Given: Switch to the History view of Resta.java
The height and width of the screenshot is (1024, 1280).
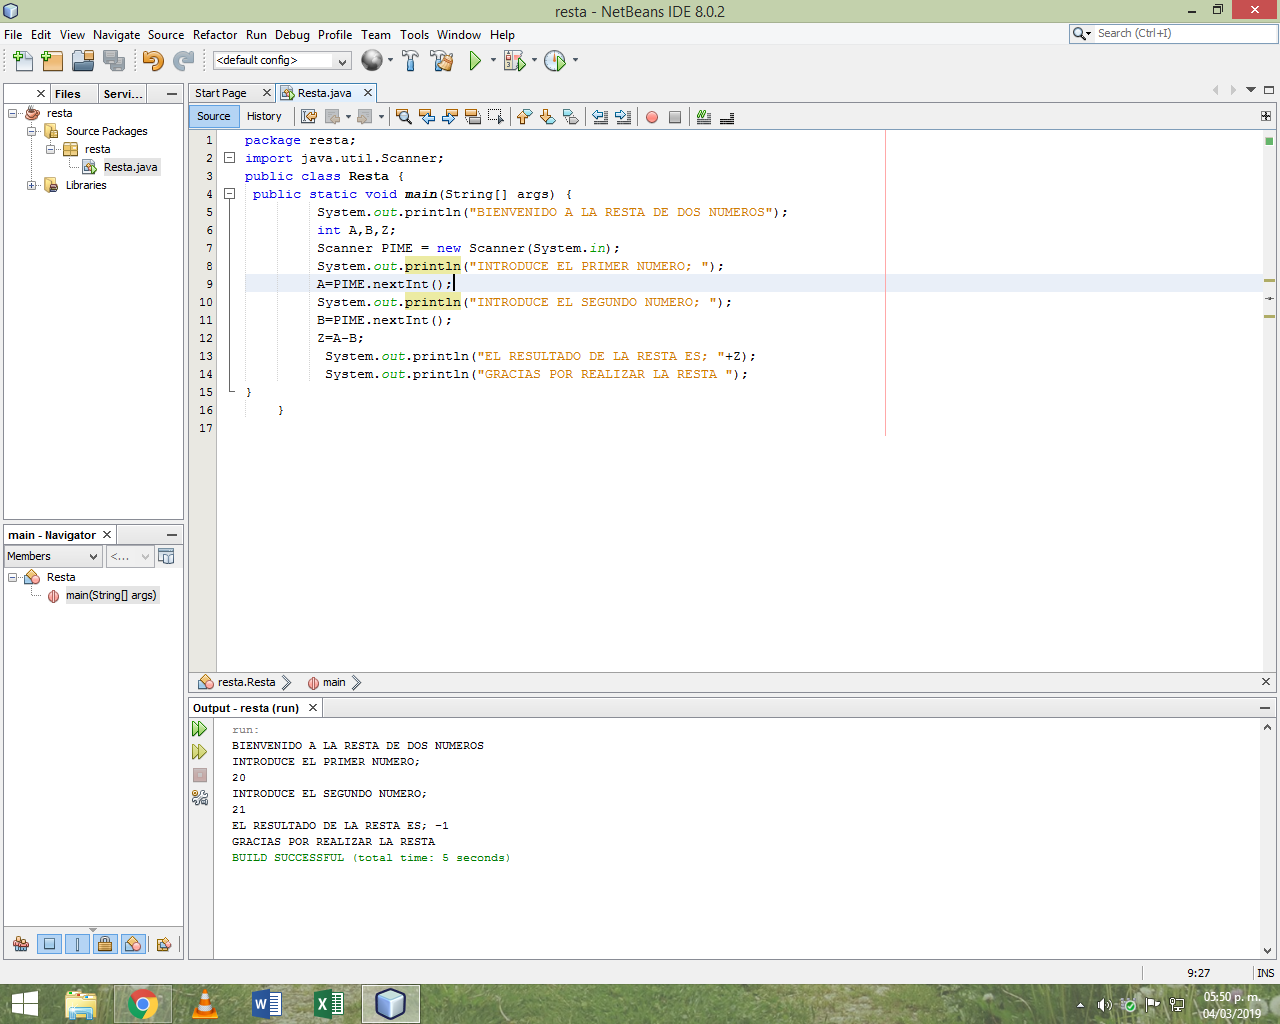Looking at the screenshot, I should 264,116.
